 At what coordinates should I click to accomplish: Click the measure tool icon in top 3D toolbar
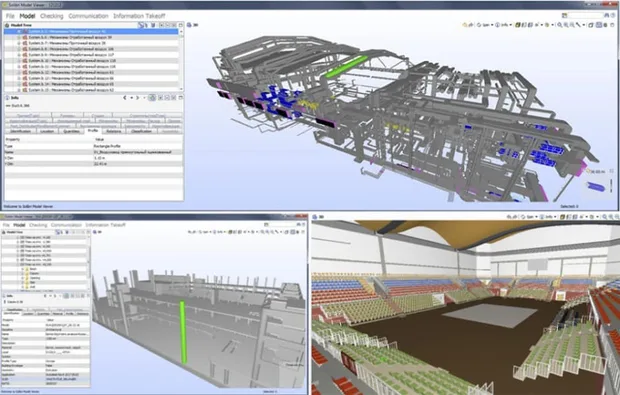(x=578, y=25)
